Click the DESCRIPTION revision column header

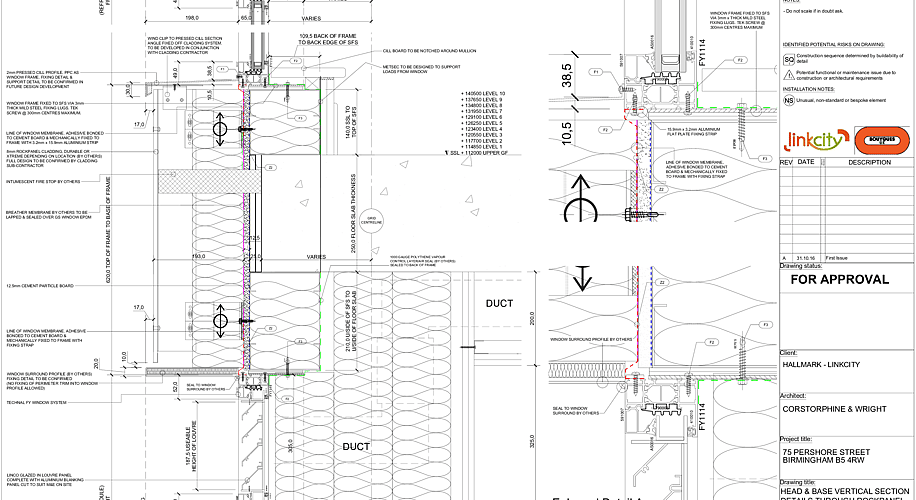[869, 162]
